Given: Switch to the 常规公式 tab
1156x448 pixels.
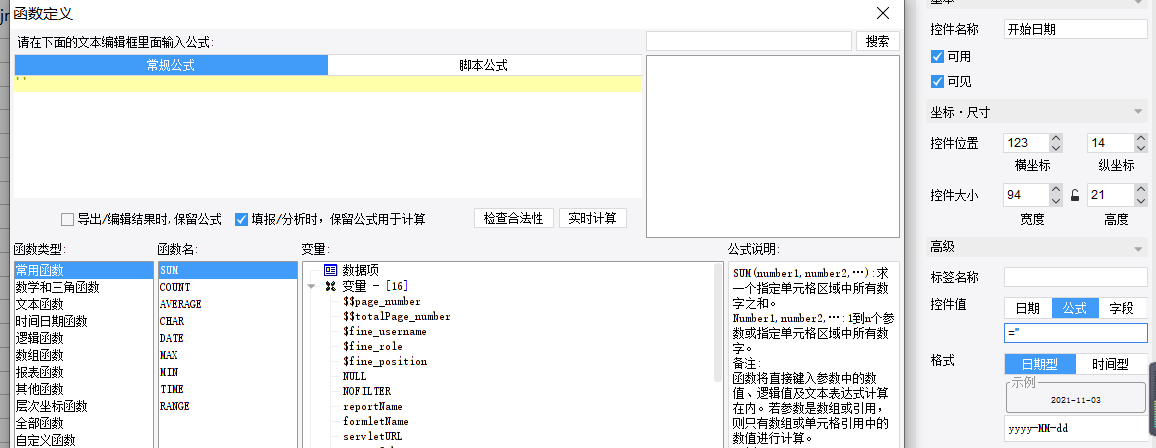Looking at the screenshot, I should [x=171, y=65].
